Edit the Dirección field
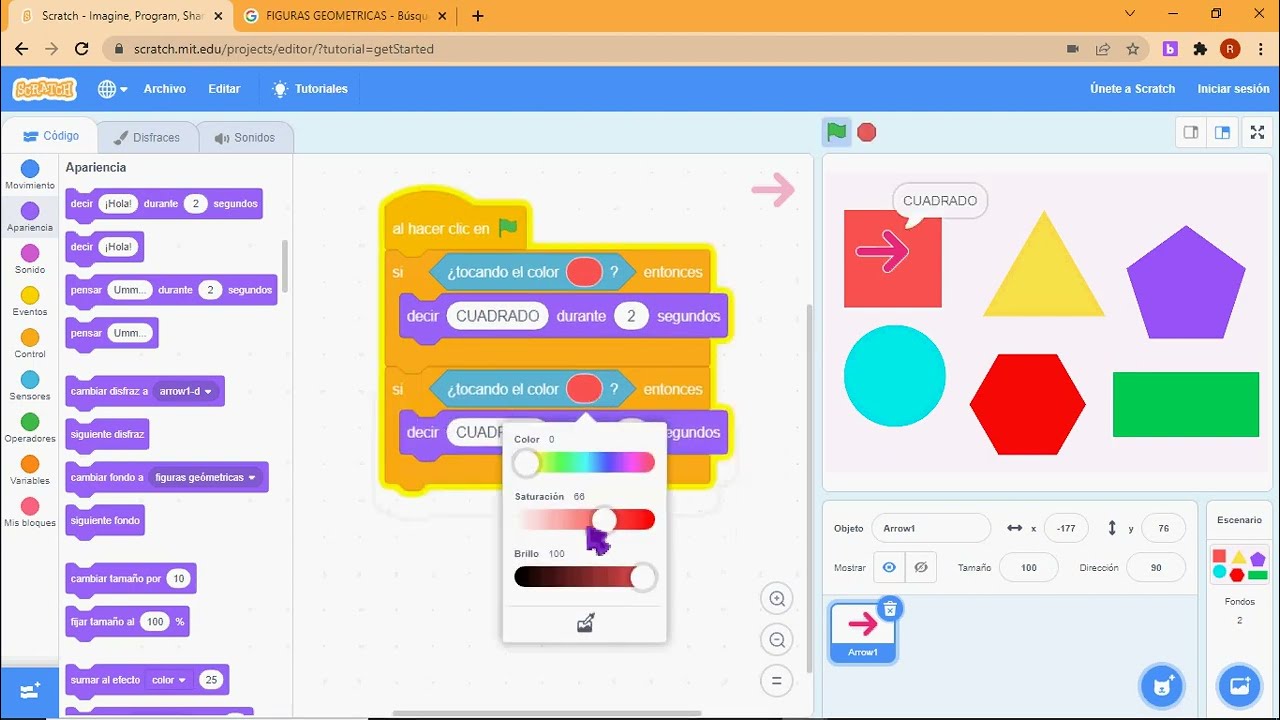Screen dimensions: 1280x720 (x=1156, y=567)
